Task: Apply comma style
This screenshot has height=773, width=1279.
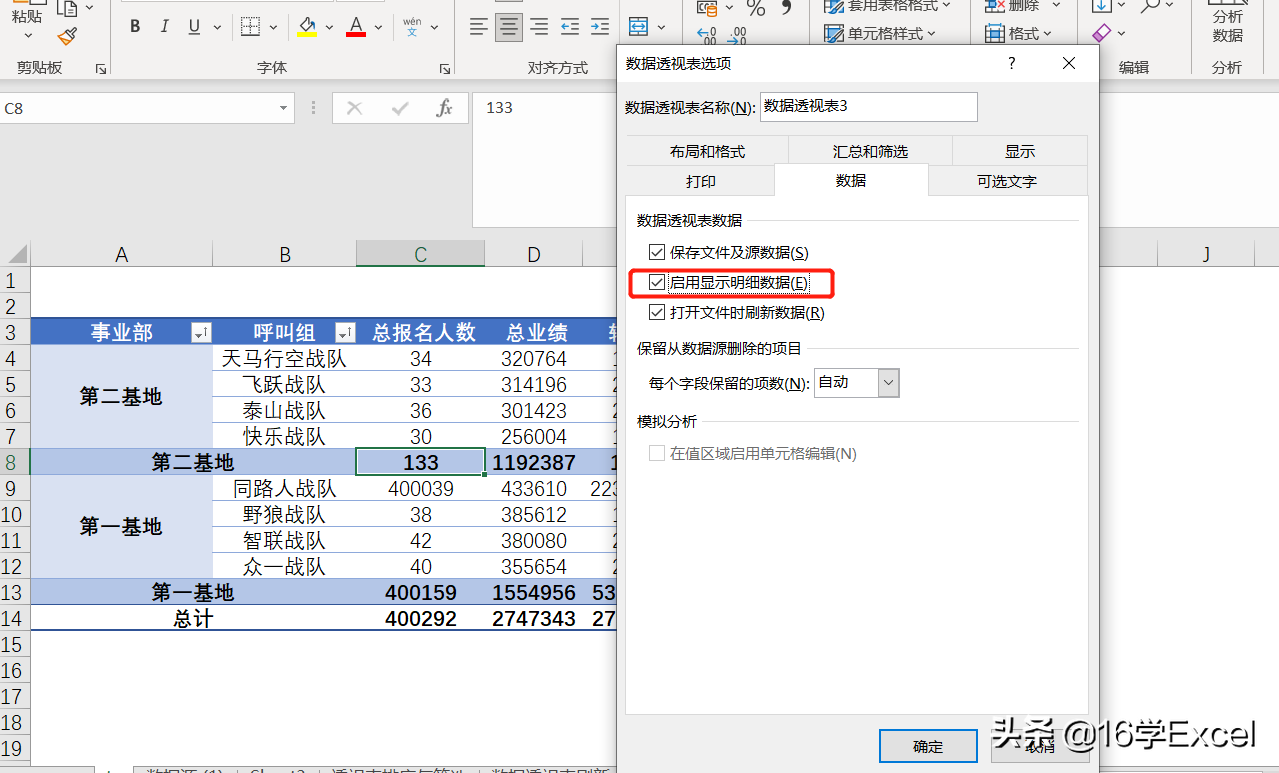Action: [787, 9]
